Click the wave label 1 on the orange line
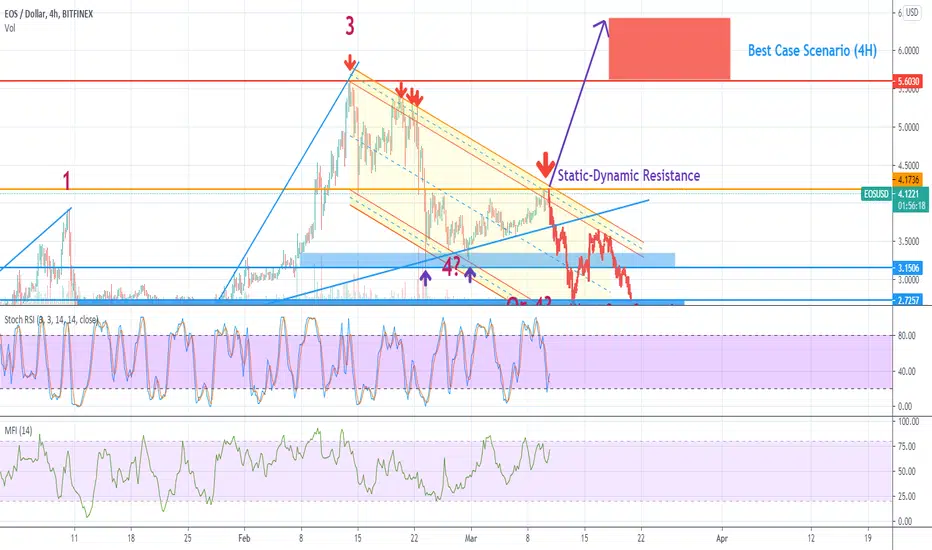This screenshot has width=932, height=550. coord(67,181)
